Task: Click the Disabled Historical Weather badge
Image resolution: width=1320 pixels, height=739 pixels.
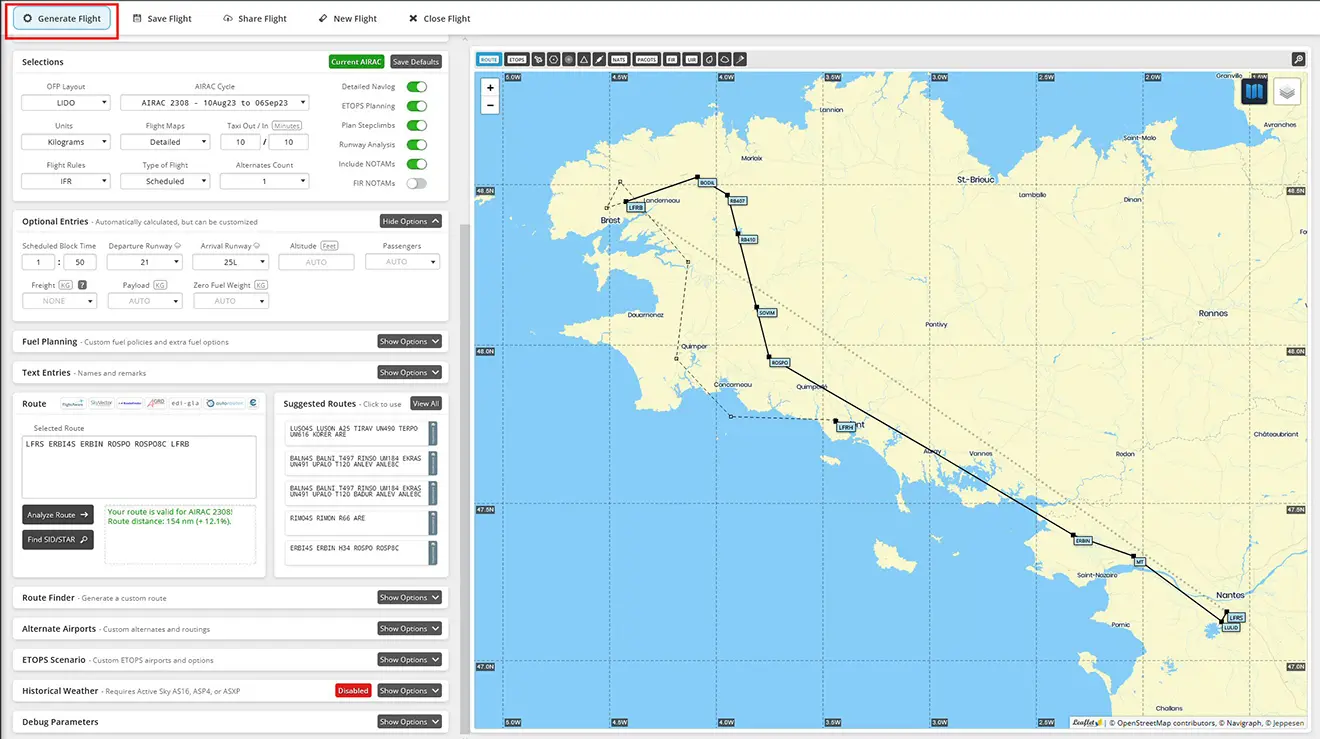Action: click(353, 690)
